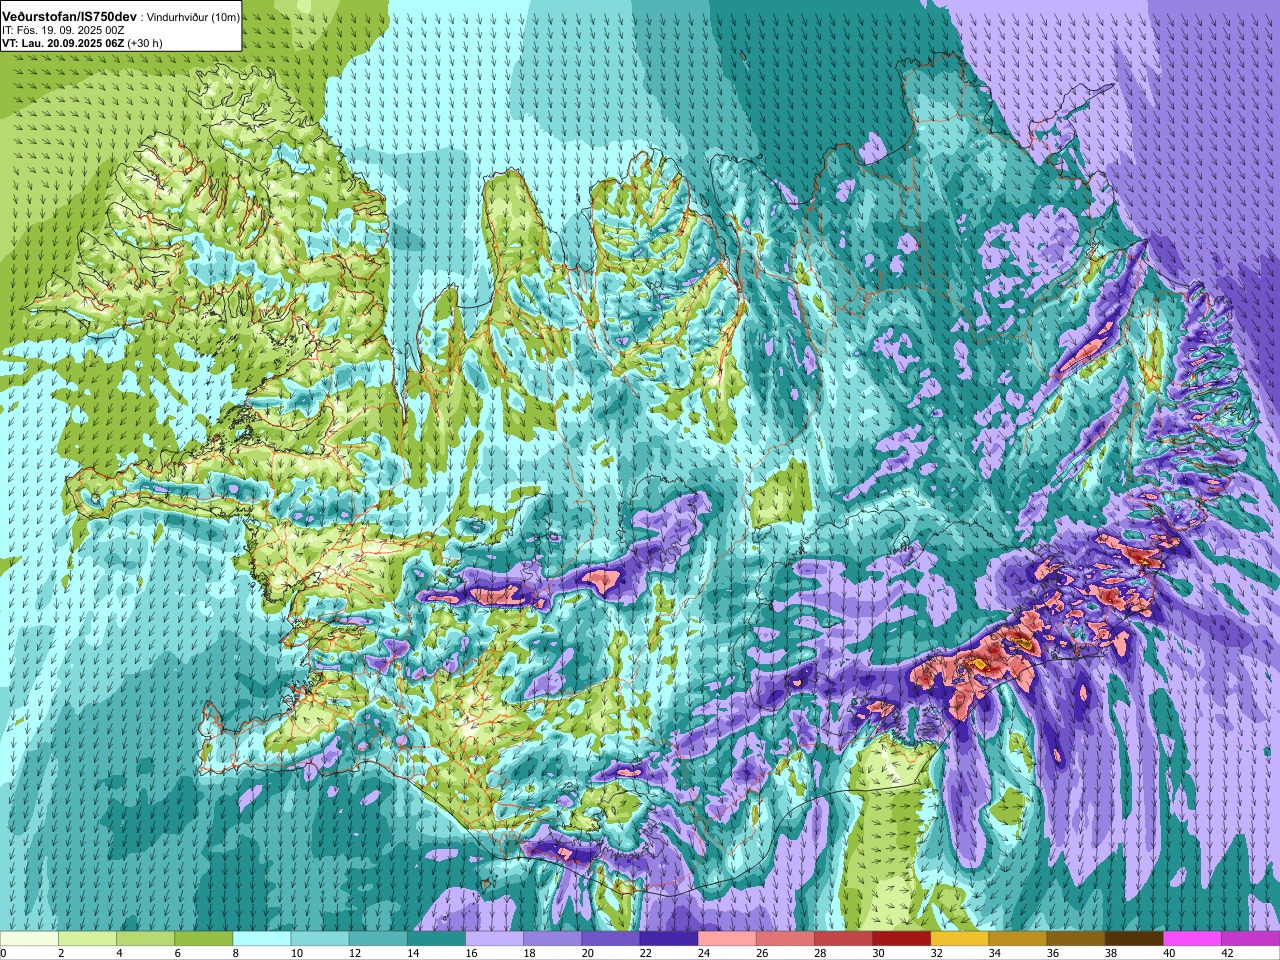The height and width of the screenshot is (960, 1280).
Task: Click the 28–30 red legend swatch
Action: click(x=843, y=939)
